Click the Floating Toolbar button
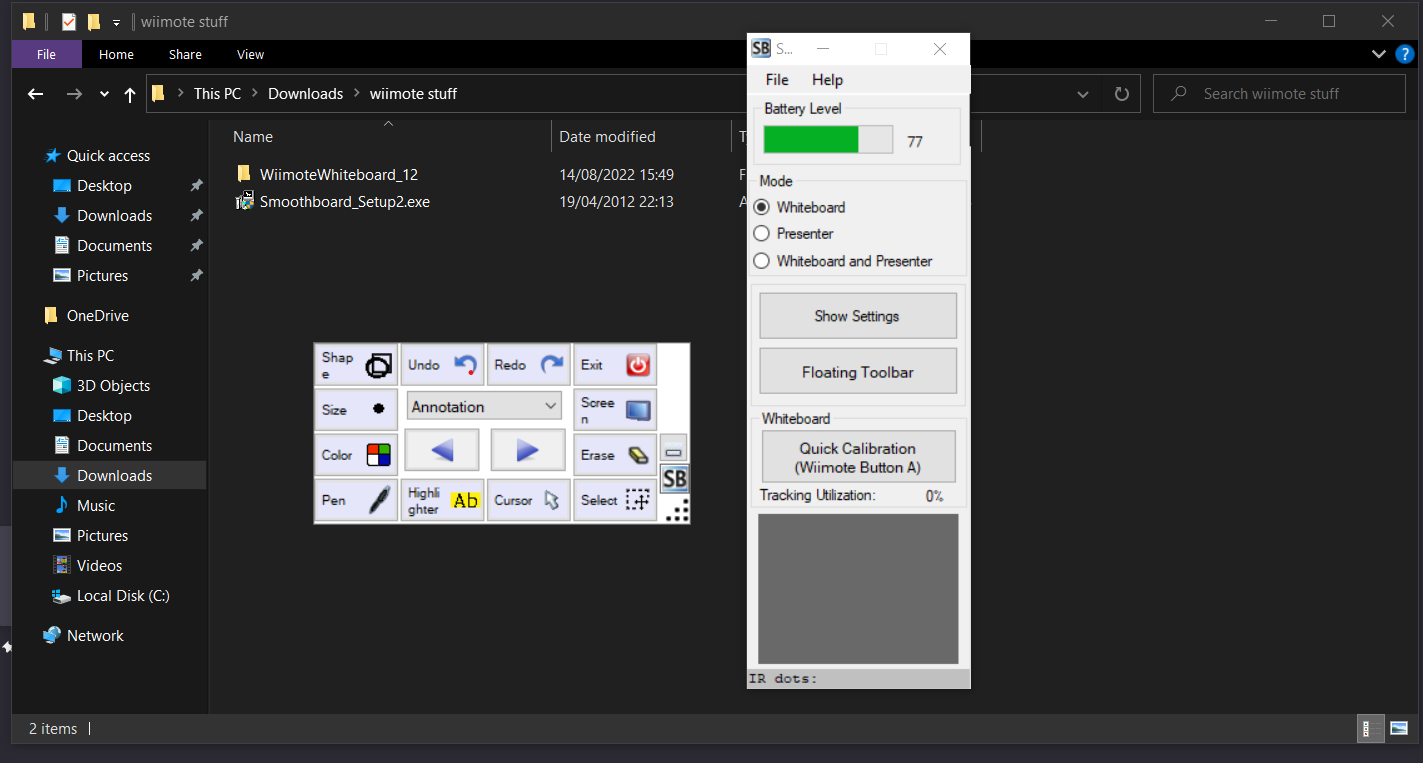This screenshot has width=1423, height=763. pyautogui.click(x=858, y=371)
